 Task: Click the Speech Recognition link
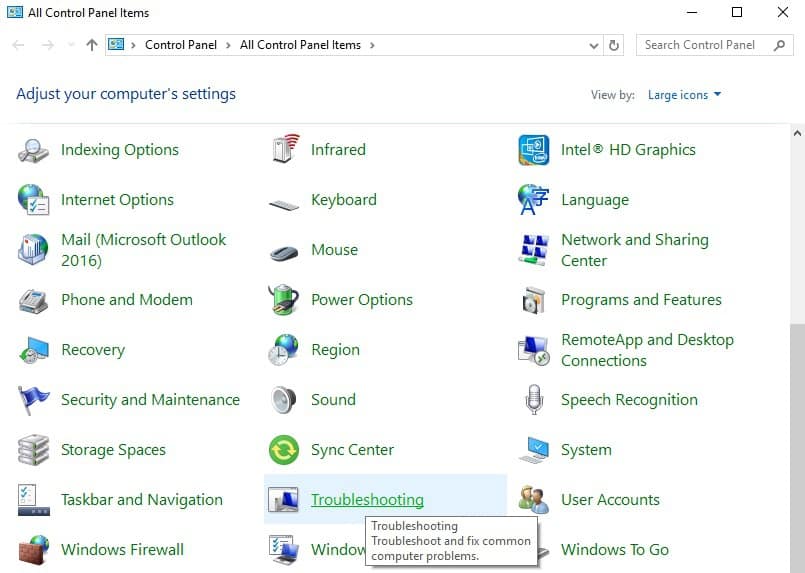(x=629, y=400)
